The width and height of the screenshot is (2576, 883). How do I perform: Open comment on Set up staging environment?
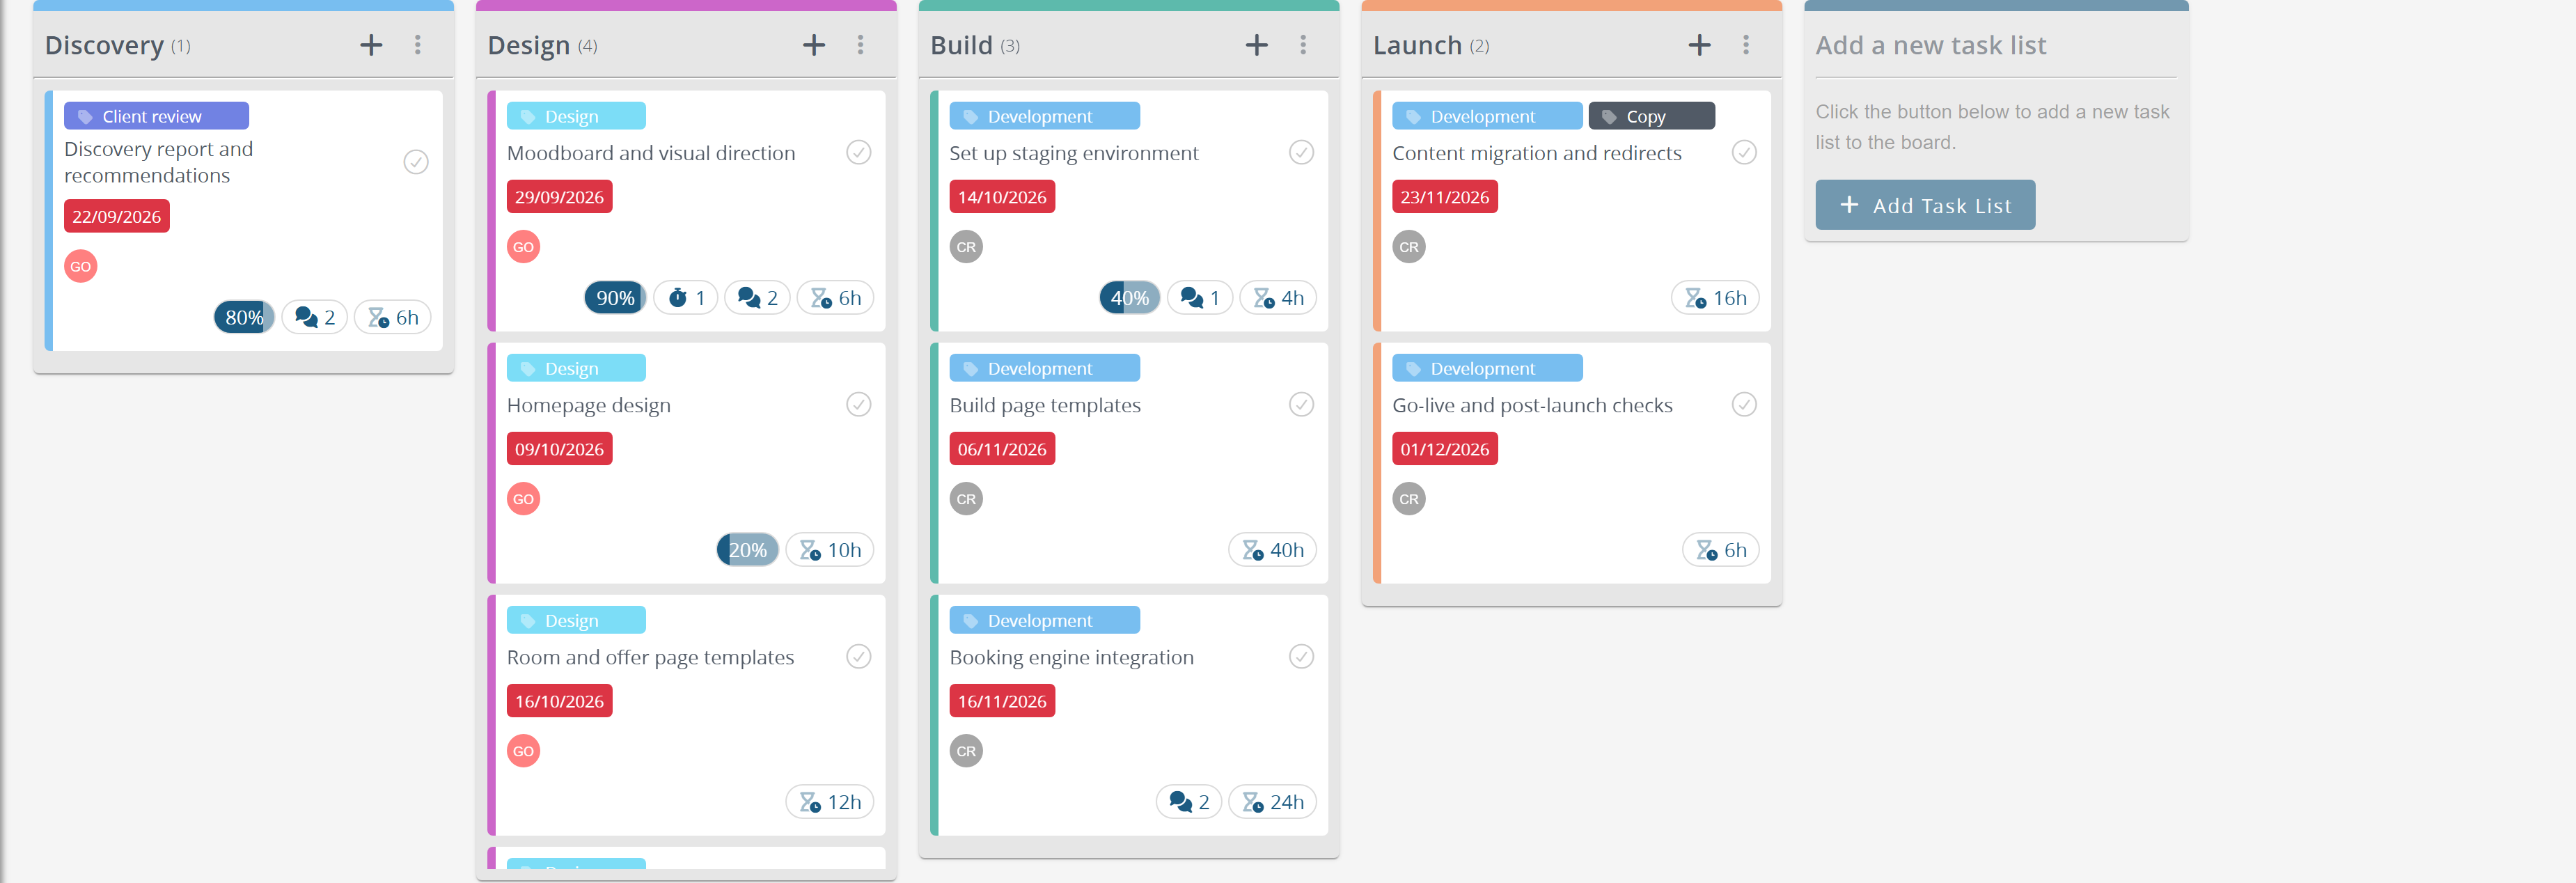click(x=1200, y=297)
